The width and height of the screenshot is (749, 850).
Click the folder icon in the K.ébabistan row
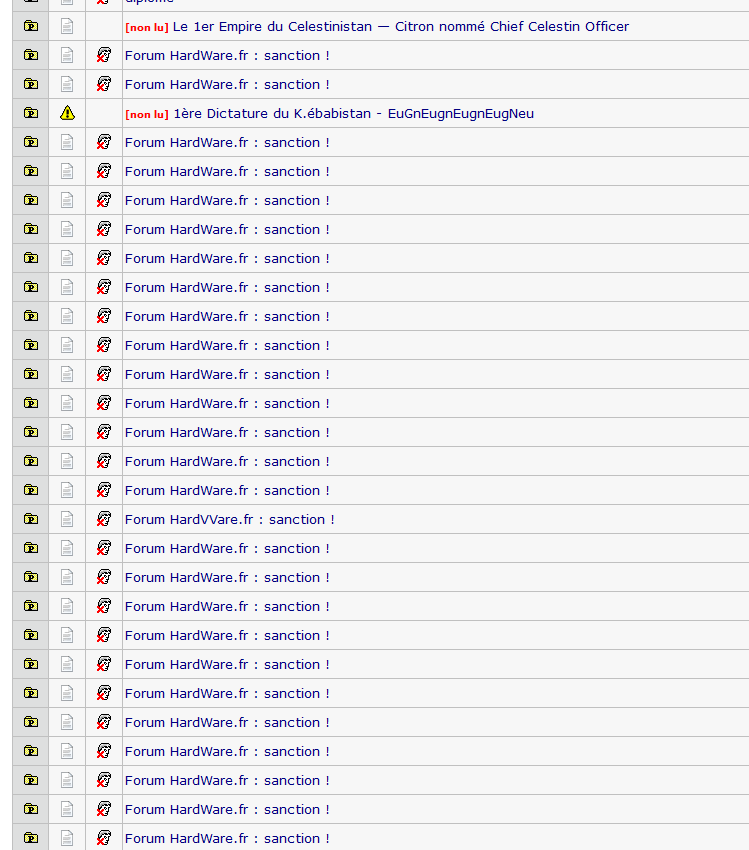click(31, 113)
